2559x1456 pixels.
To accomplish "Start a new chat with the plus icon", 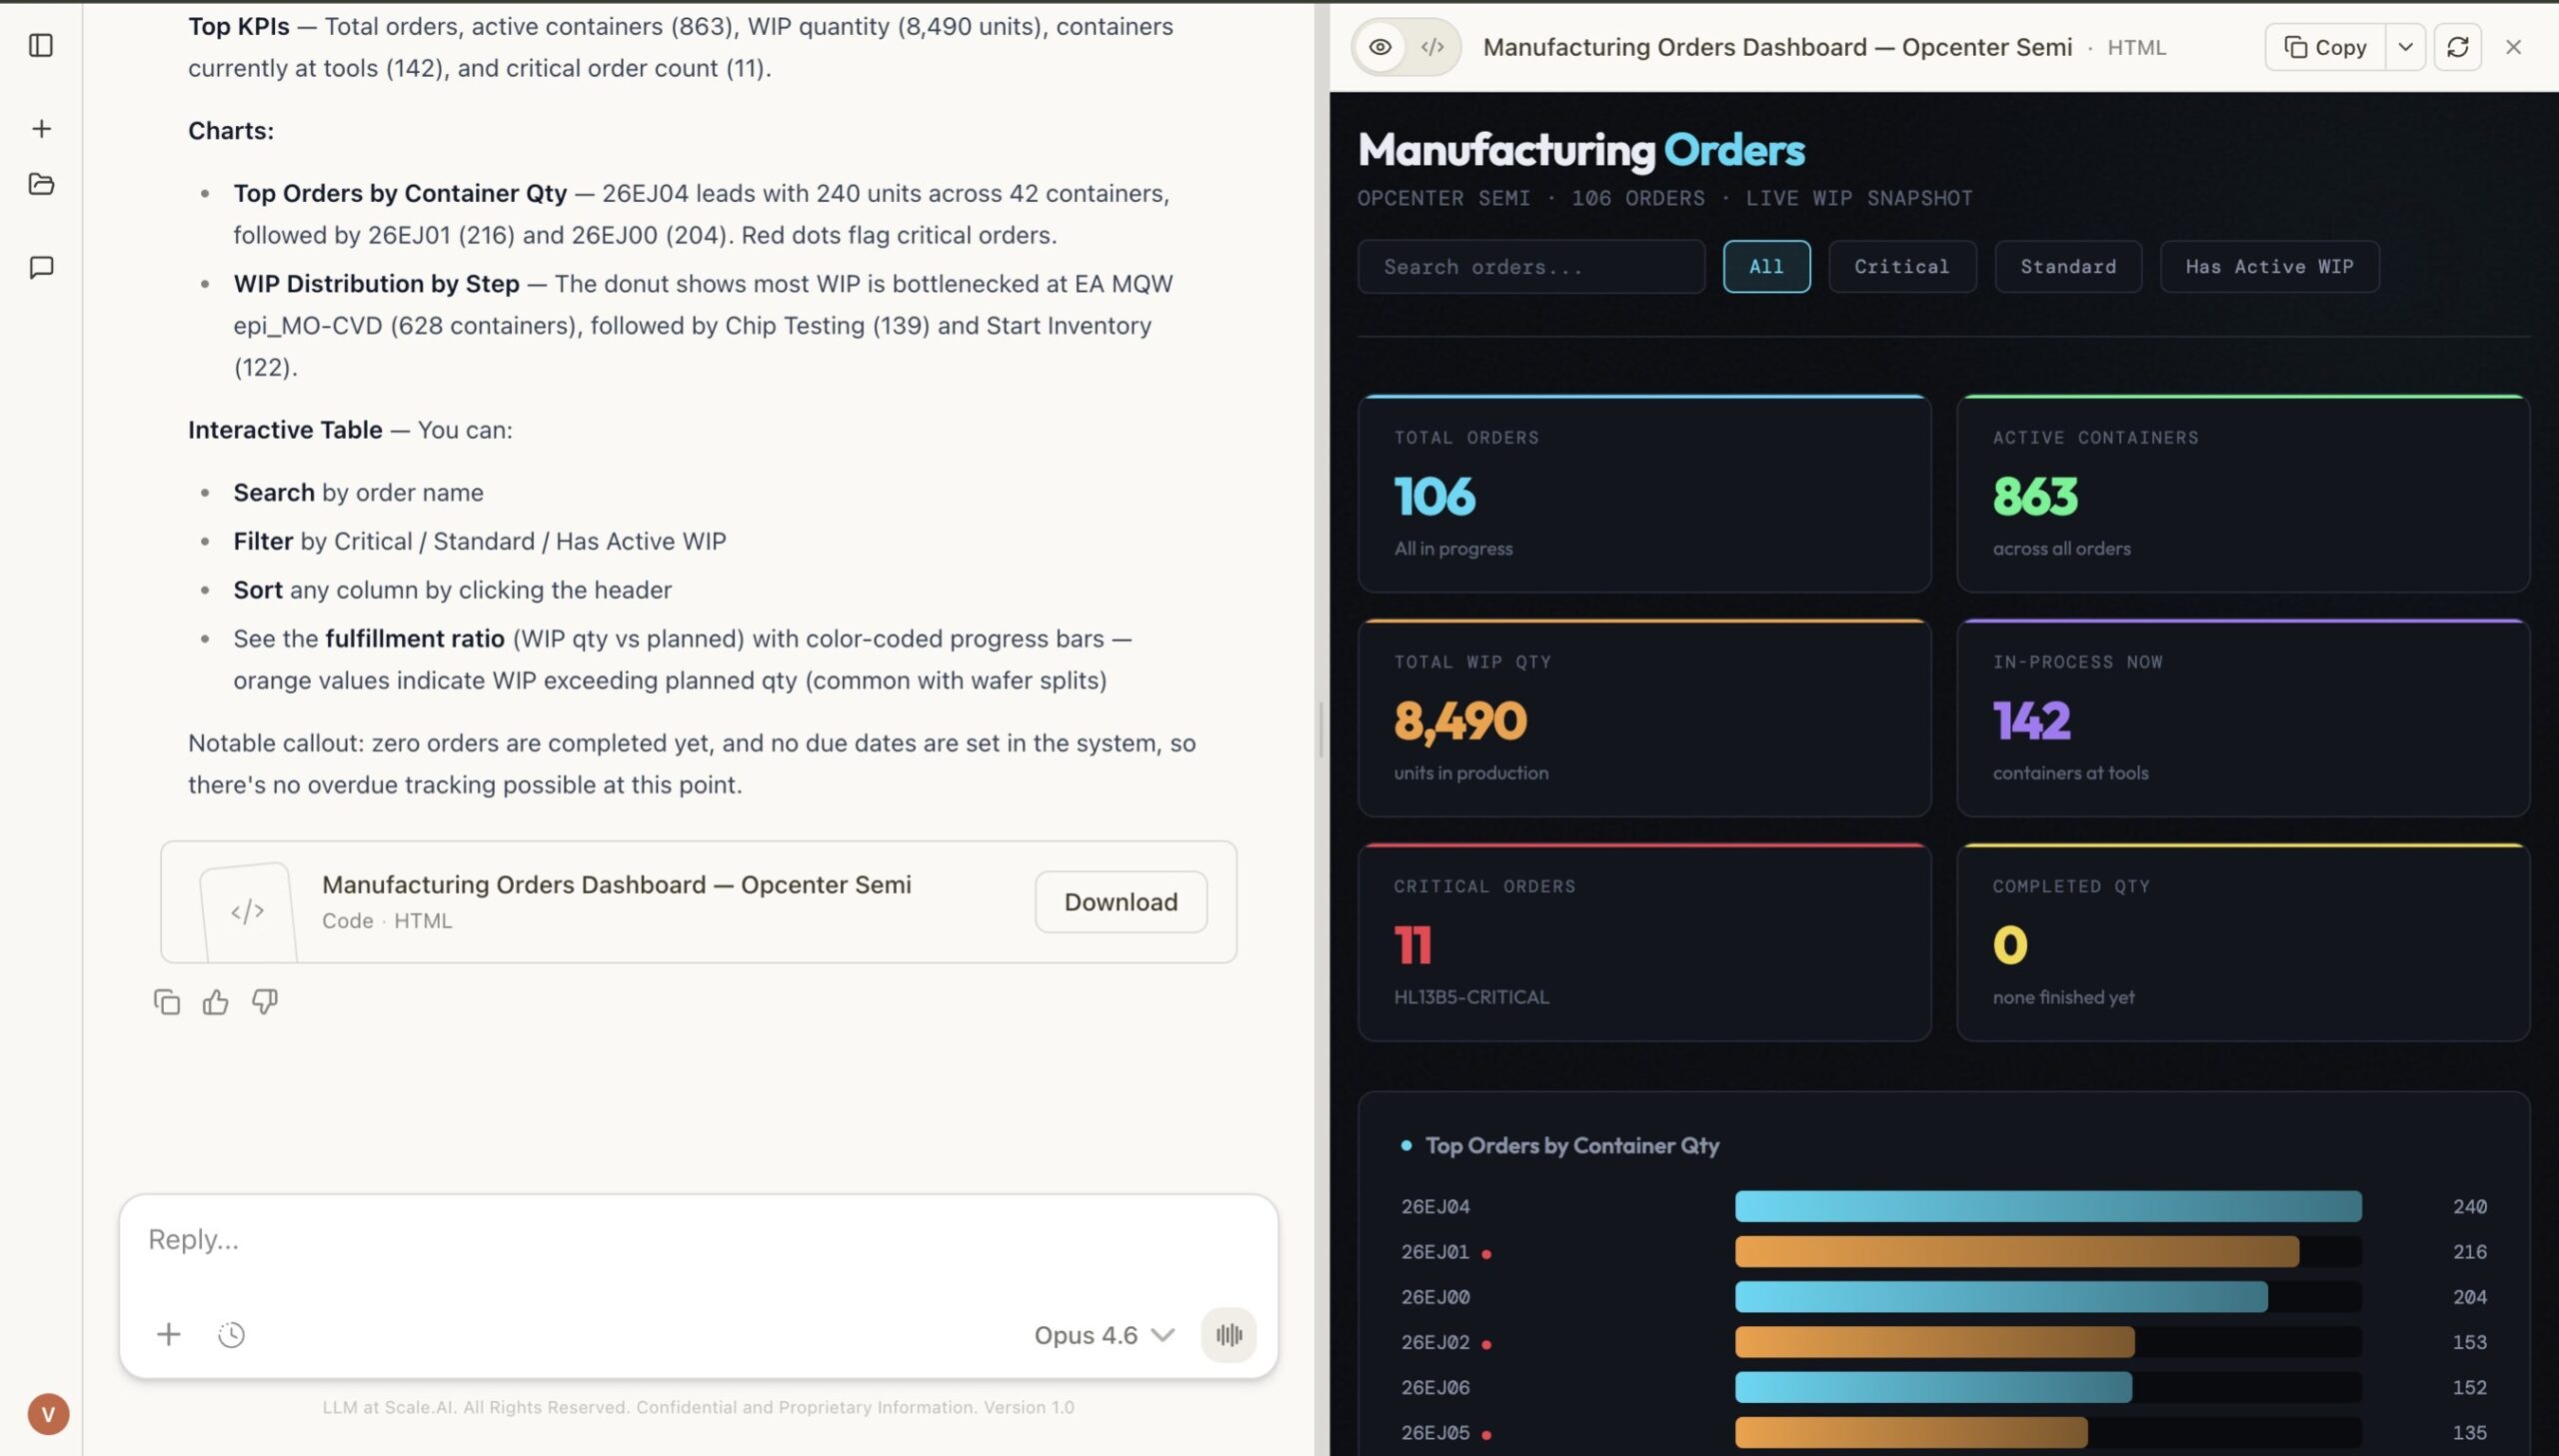I will click(x=41, y=127).
